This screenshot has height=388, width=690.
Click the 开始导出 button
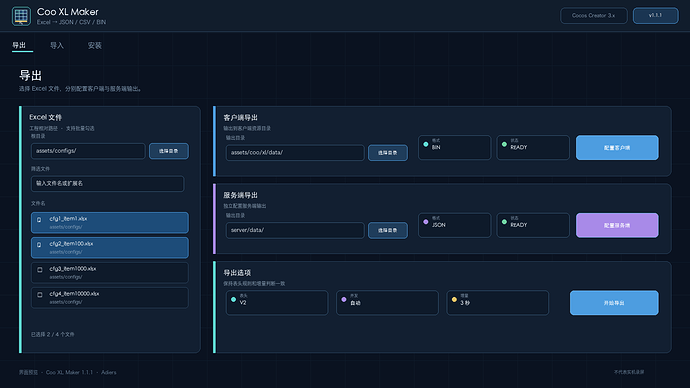[x=614, y=303]
